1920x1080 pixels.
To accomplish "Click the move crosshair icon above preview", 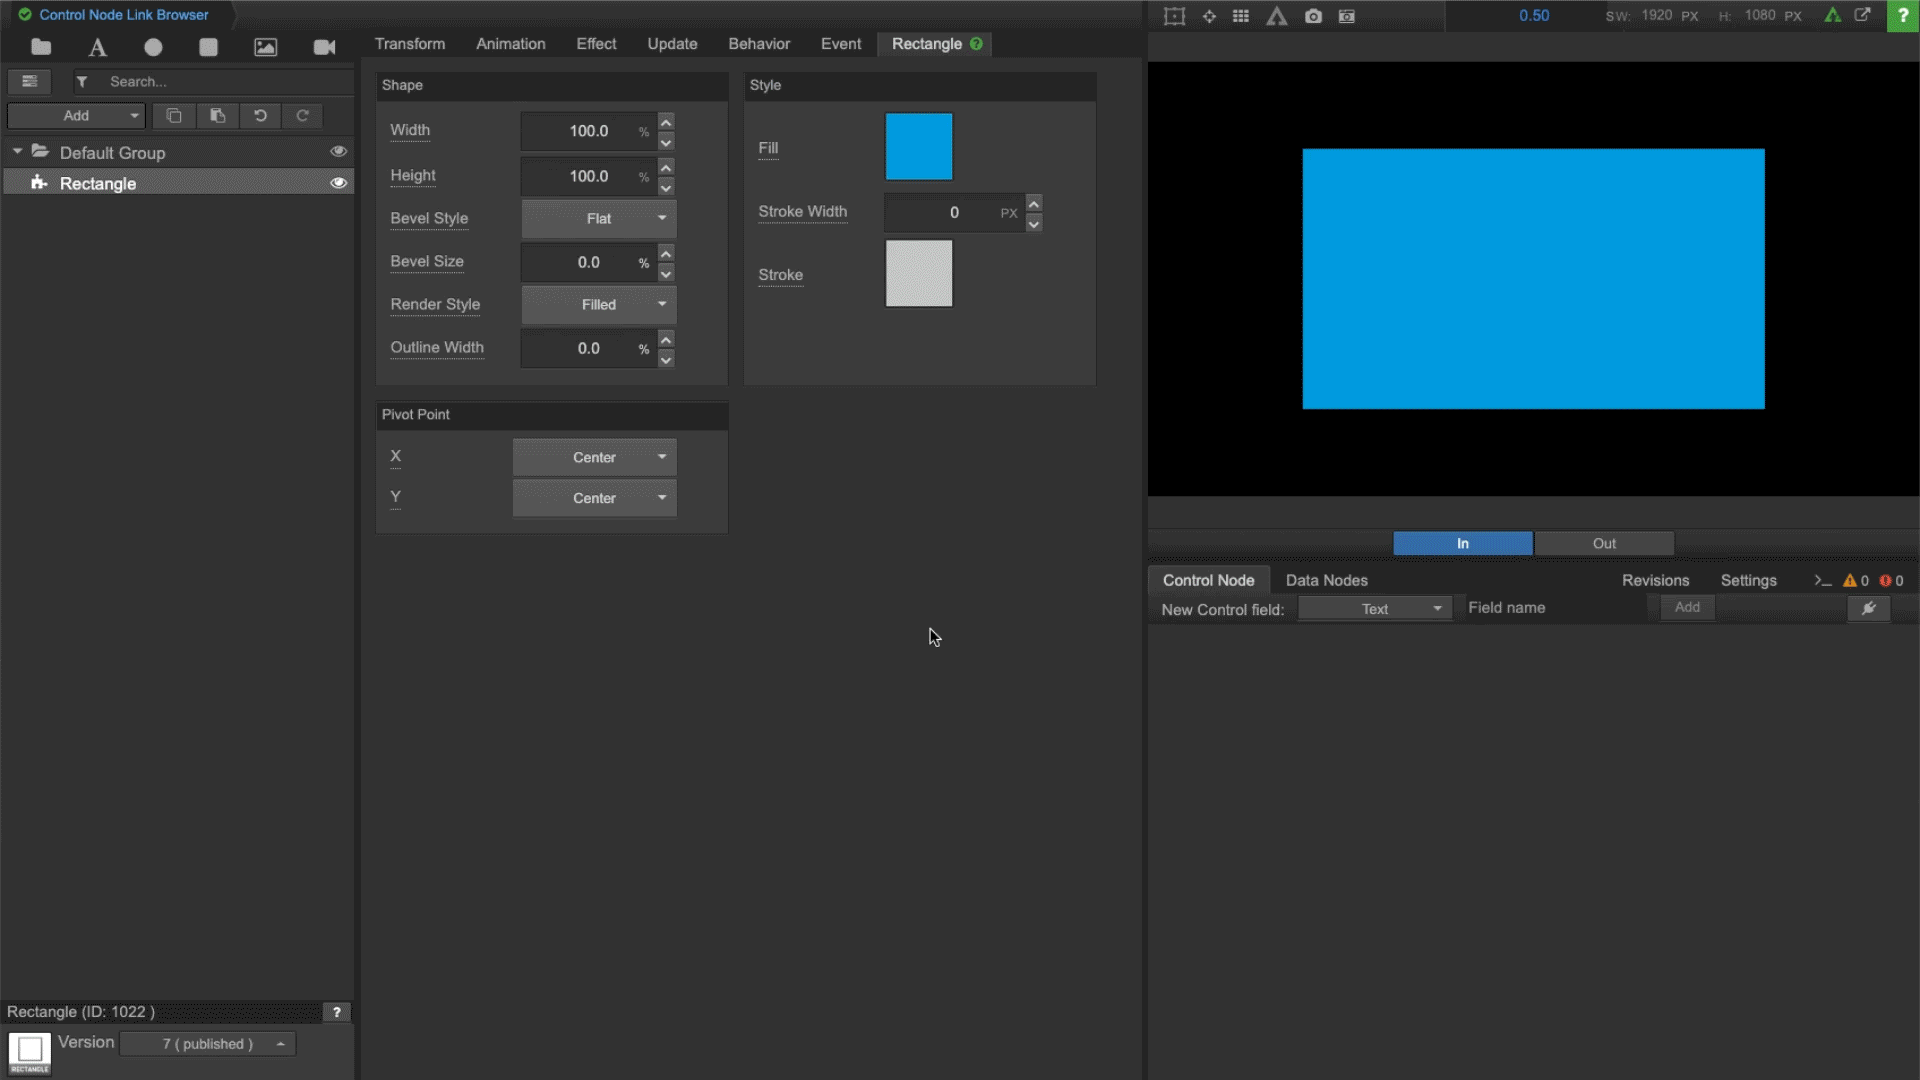I will [x=1209, y=16].
